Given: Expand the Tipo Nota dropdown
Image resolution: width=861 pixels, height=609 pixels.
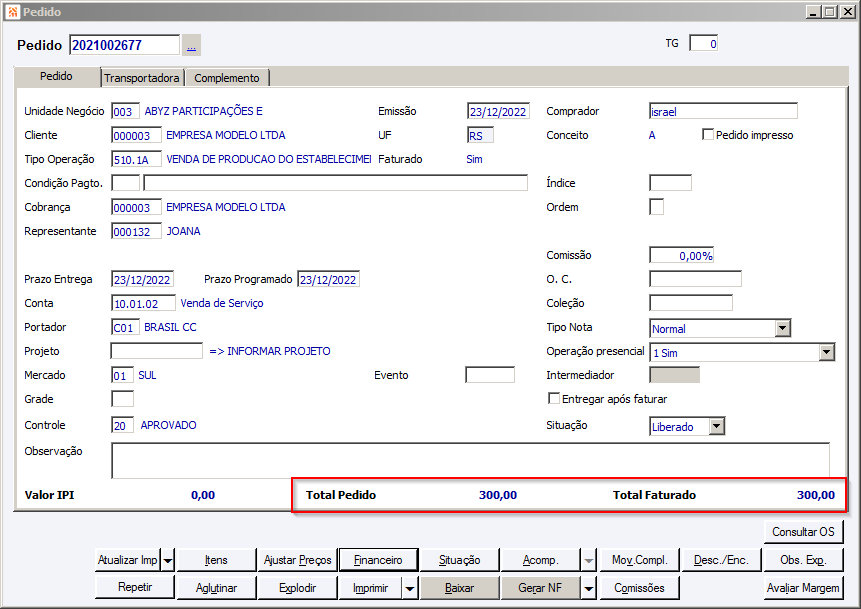Looking at the screenshot, I should click(x=783, y=328).
